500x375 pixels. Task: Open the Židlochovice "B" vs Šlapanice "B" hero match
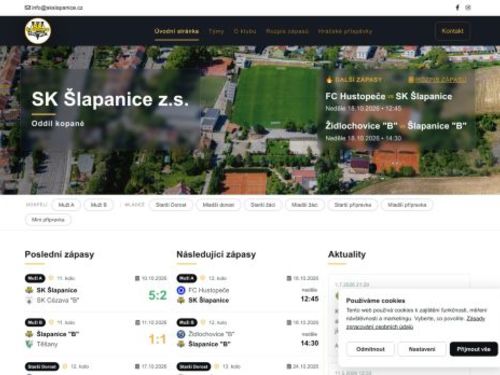pyautogui.click(x=396, y=126)
